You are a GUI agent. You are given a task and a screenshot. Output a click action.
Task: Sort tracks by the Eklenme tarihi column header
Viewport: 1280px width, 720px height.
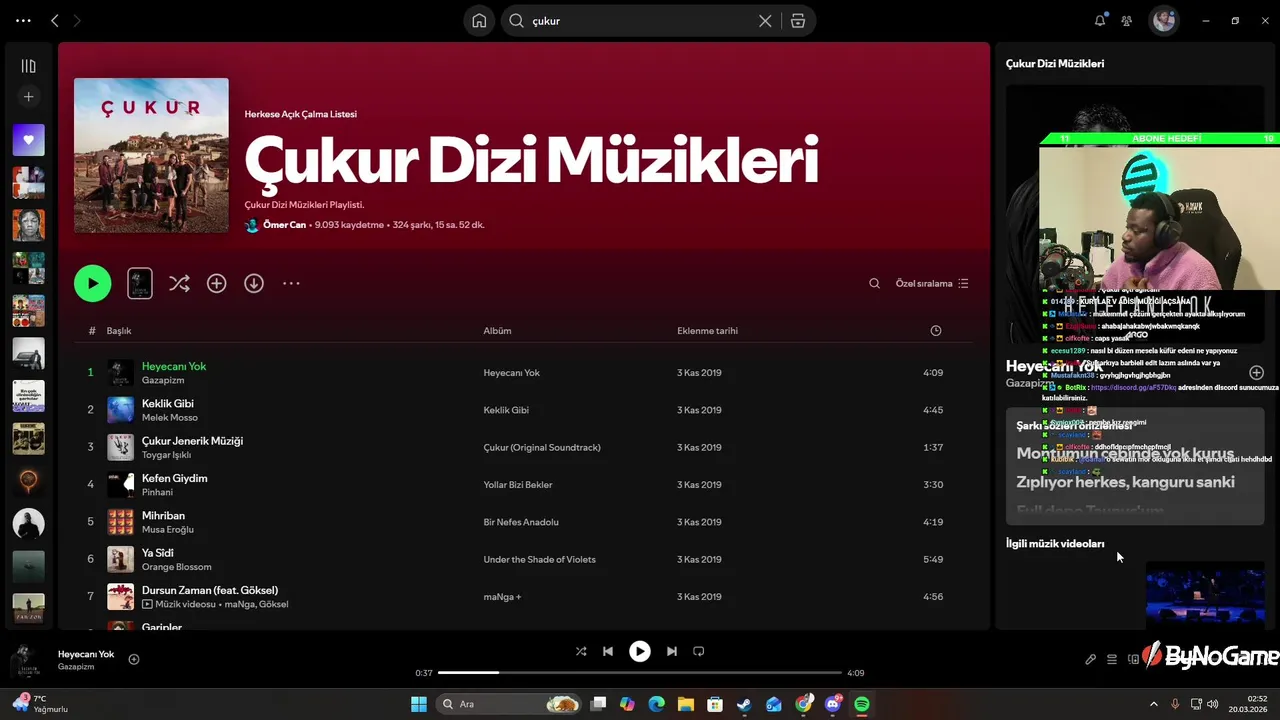coord(707,331)
